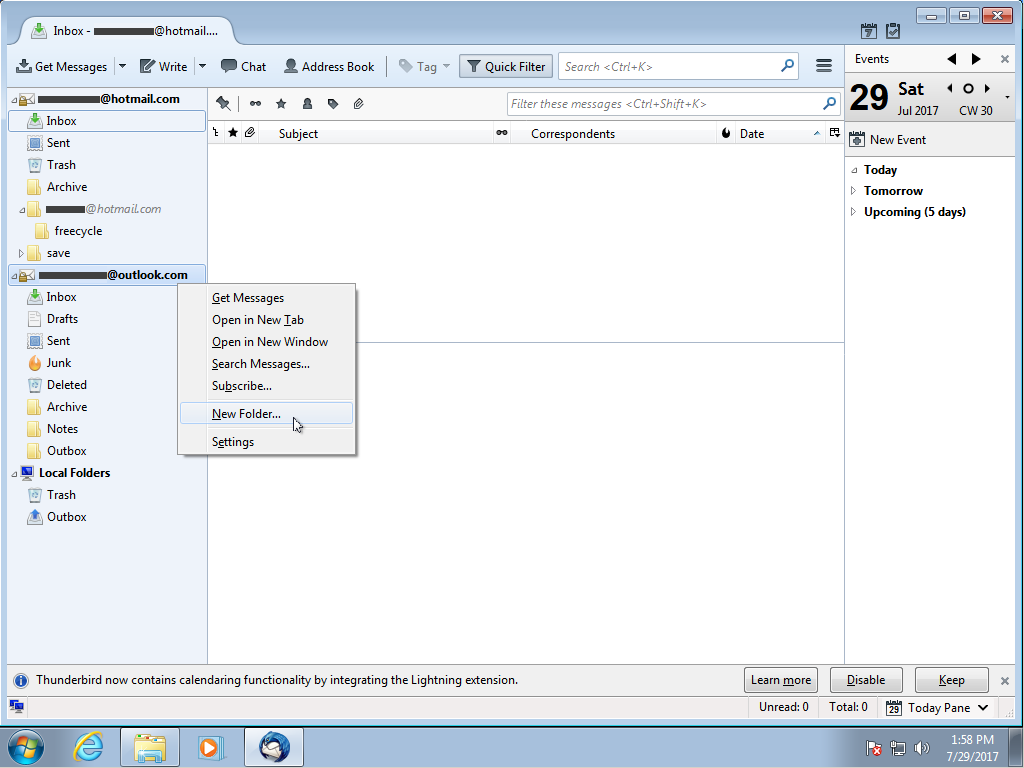The width and height of the screenshot is (1024, 768).
Task: Open the Calendar tab icon
Action: (869, 31)
